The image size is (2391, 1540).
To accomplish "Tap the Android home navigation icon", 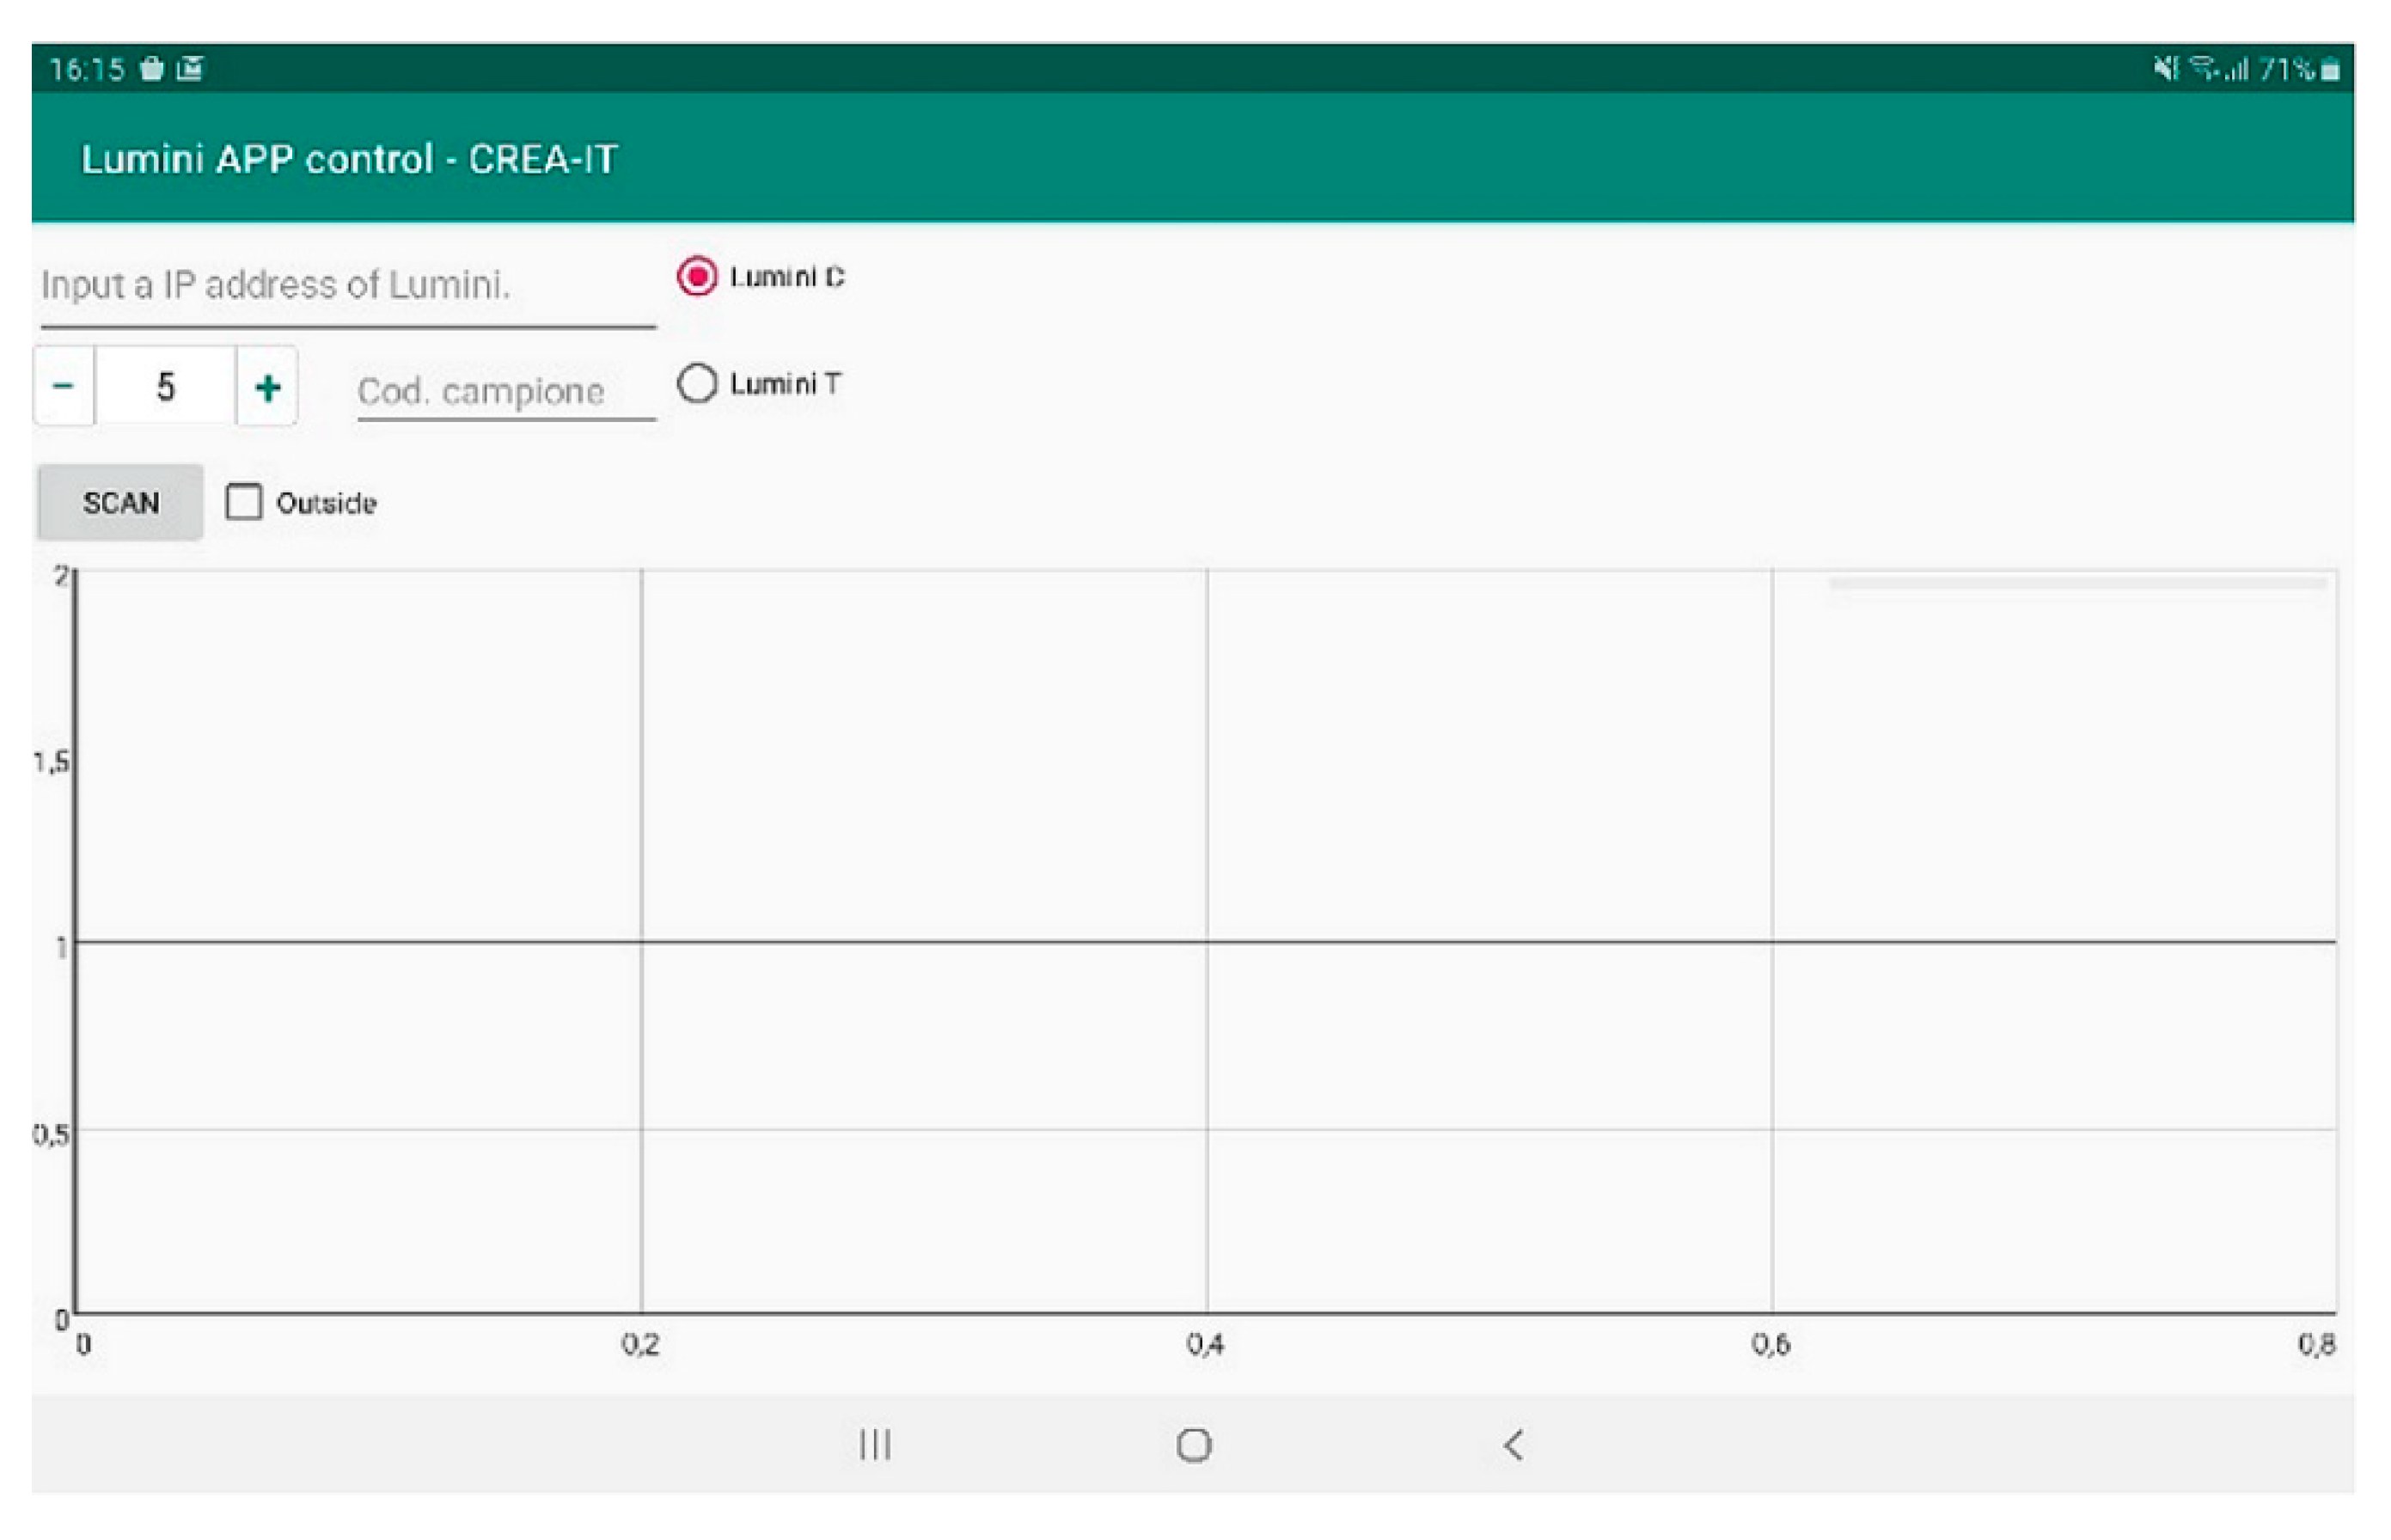I will 1194,1444.
